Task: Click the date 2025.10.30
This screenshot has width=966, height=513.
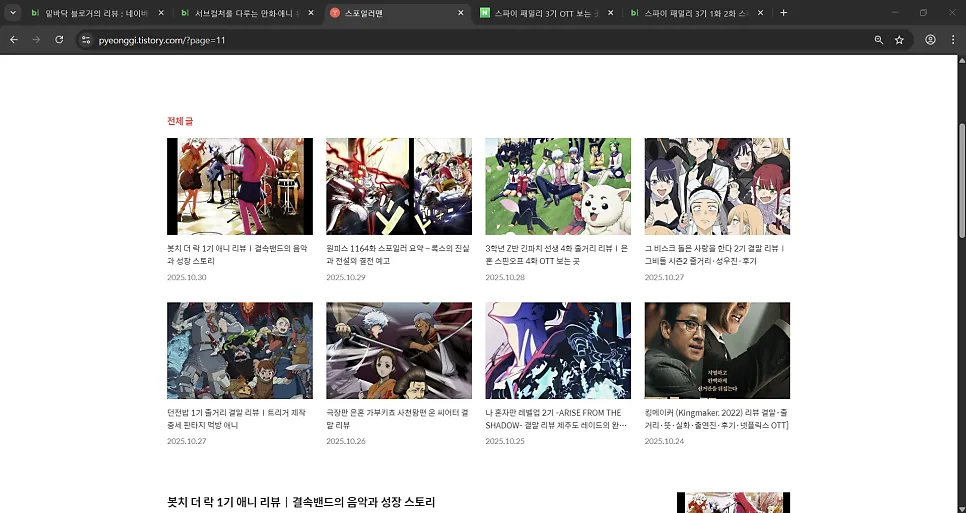Action: 187,277
